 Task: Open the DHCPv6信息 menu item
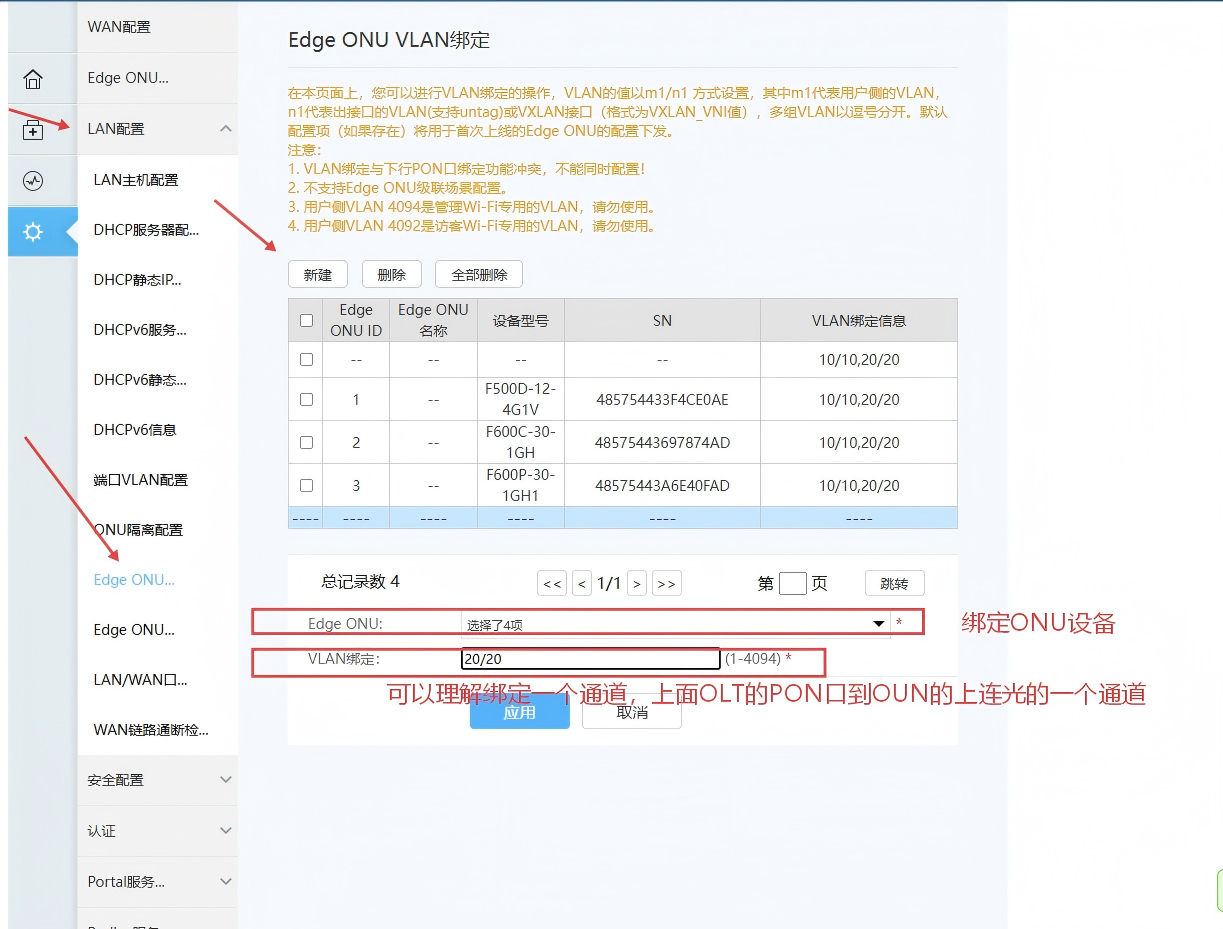pyautogui.click(x=135, y=430)
